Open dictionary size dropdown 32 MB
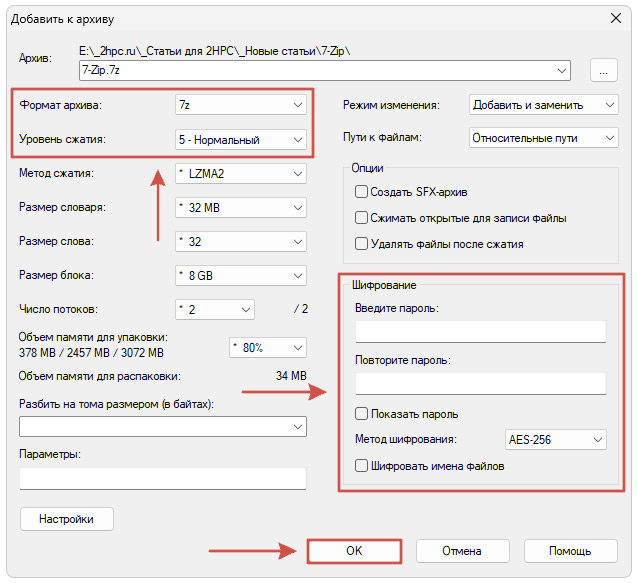The image size is (637, 583). click(x=240, y=208)
